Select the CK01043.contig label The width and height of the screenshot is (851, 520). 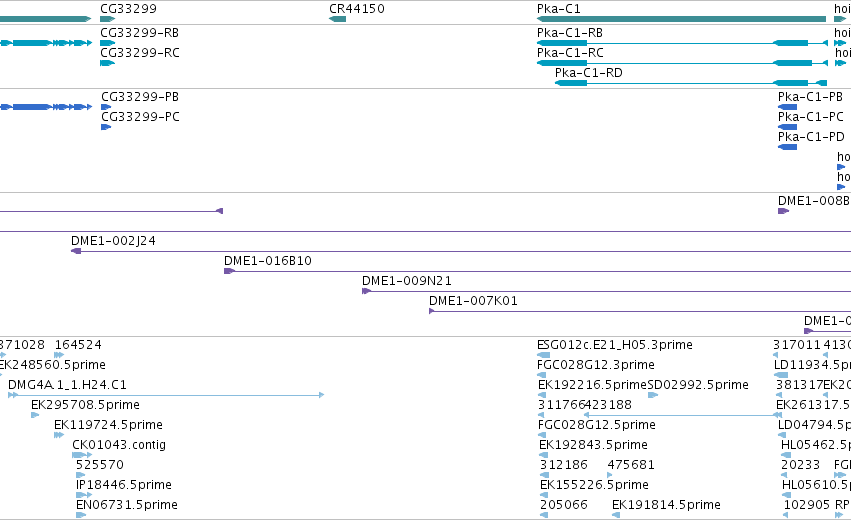pyautogui.click(x=119, y=445)
